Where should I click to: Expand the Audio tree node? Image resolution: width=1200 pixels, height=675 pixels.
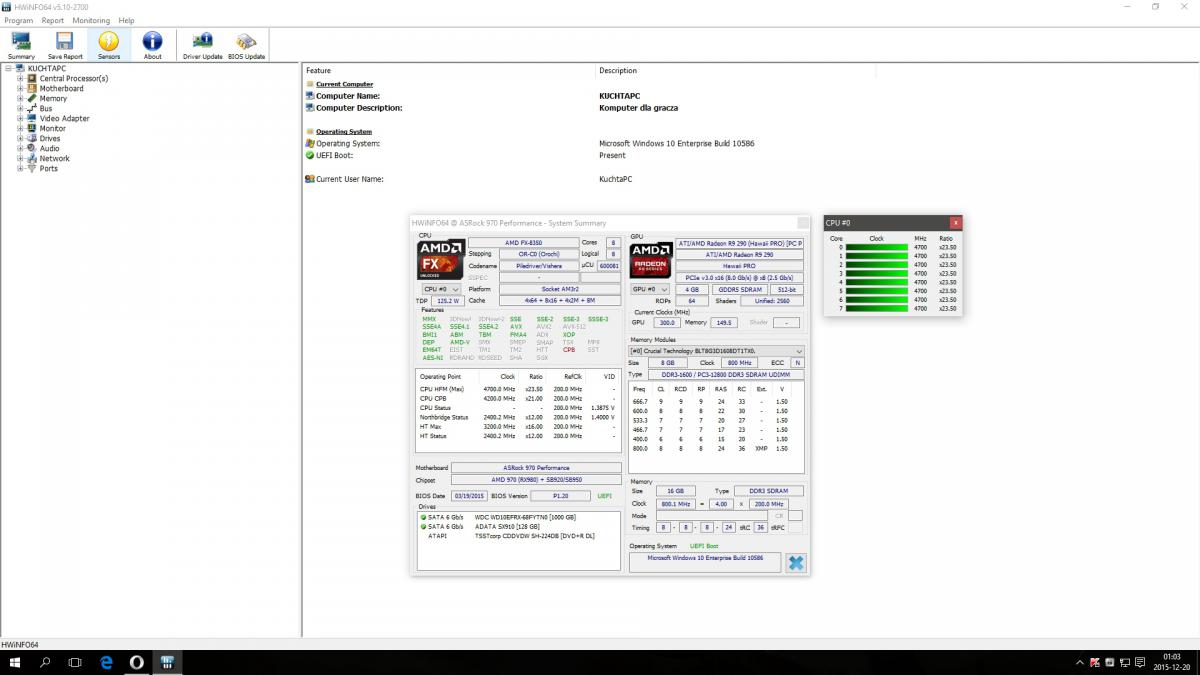(x=20, y=148)
